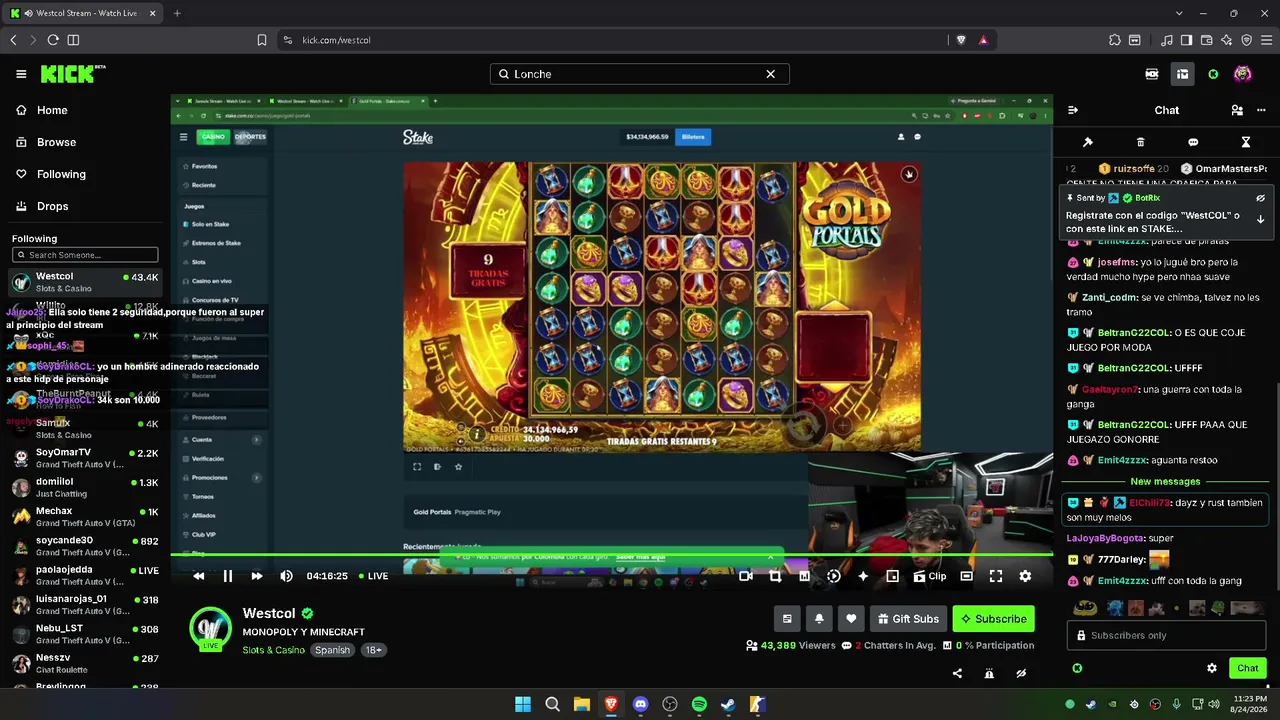Click the green Subscribe button
The height and width of the screenshot is (720, 1280).
click(x=993, y=619)
